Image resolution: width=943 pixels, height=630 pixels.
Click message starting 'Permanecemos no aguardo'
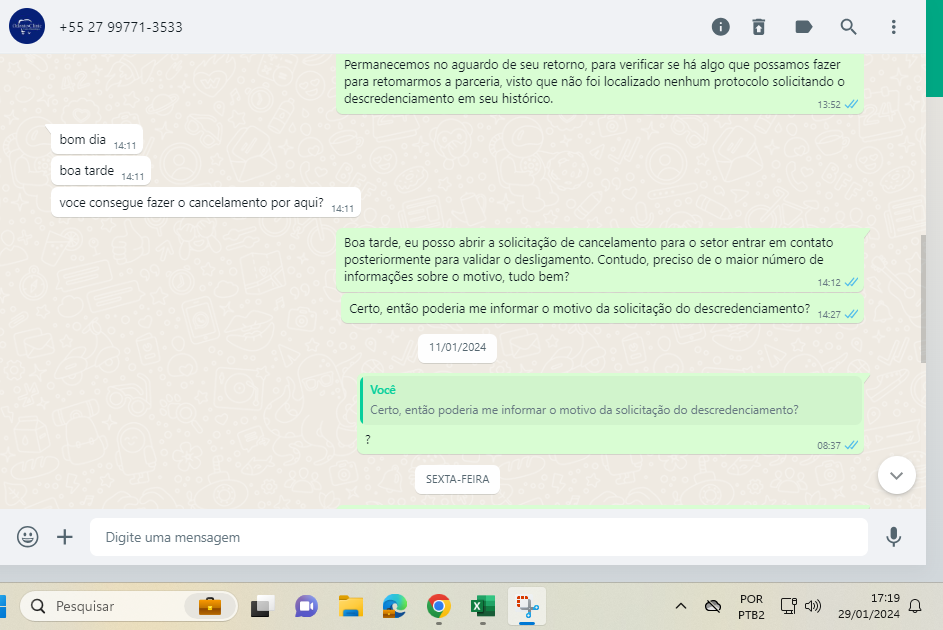tap(600, 83)
